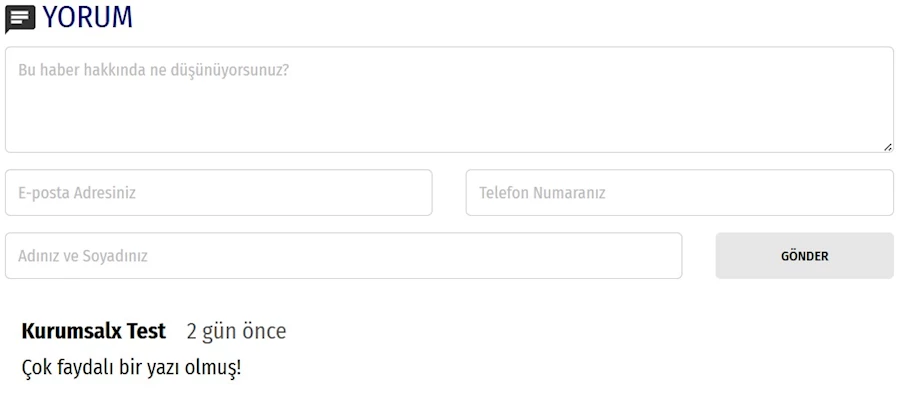The image size is (899, 396).
Task: Grab the textarea resize handle corner
Action: tap(888, 147)
